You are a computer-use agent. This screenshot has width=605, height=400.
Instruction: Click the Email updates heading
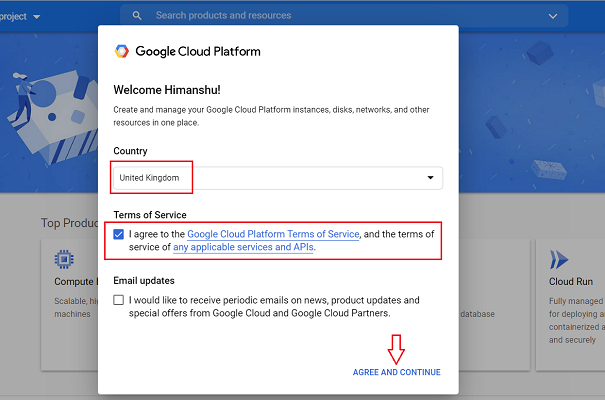[x=144, y=281]
